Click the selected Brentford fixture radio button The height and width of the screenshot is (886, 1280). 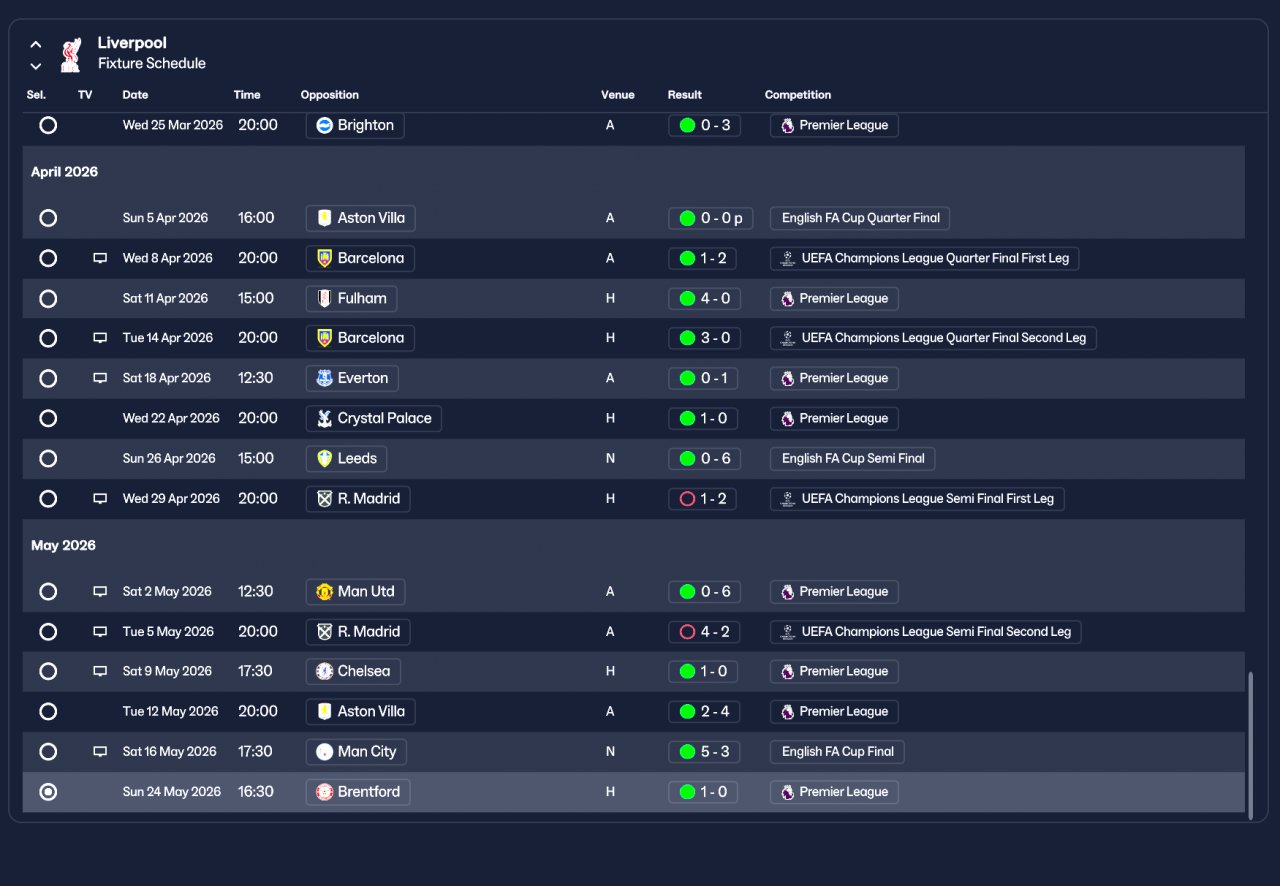click(48, 791)
